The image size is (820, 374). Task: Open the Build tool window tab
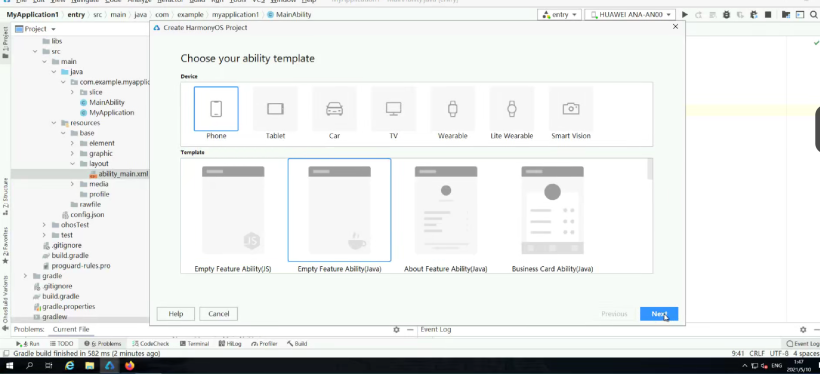[x=297, y=344]
